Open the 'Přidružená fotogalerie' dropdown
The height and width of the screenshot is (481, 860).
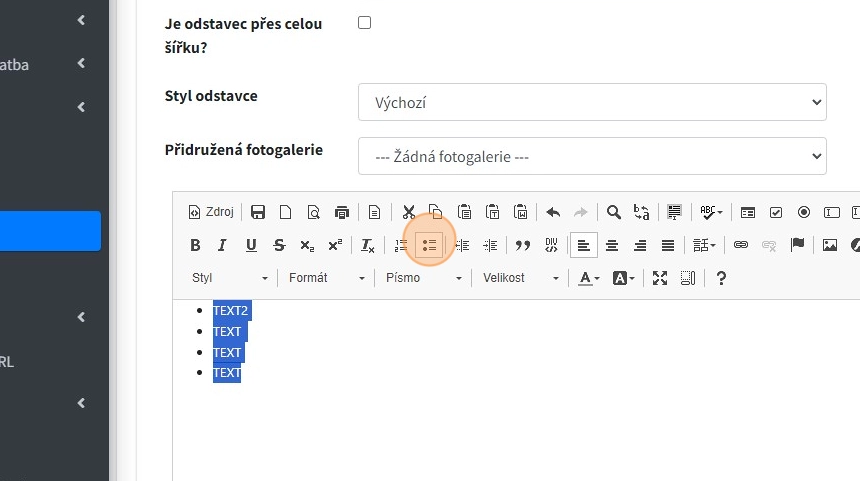click(x=592, y=156)
